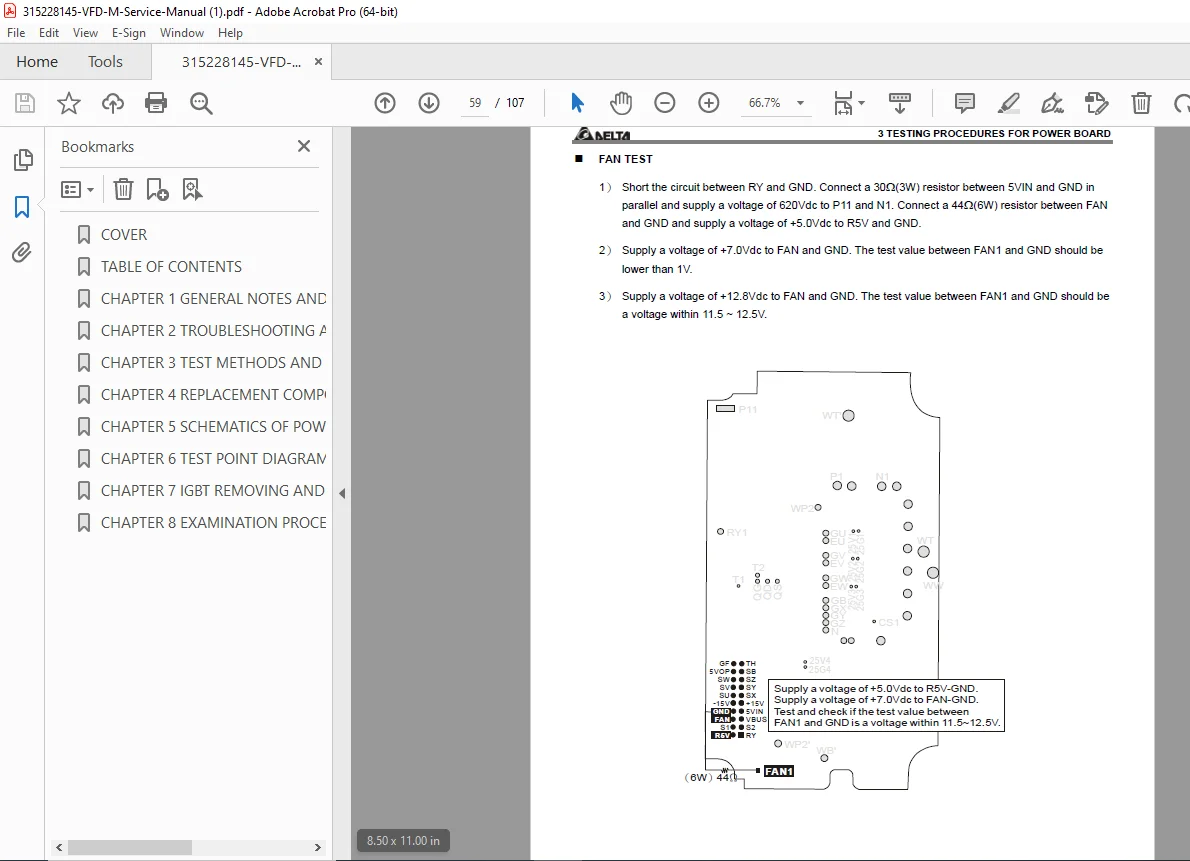Open CHAPTER 1 GENERAL NOTES bookmark
1190x861 pixels.
(x=212, y=298)
